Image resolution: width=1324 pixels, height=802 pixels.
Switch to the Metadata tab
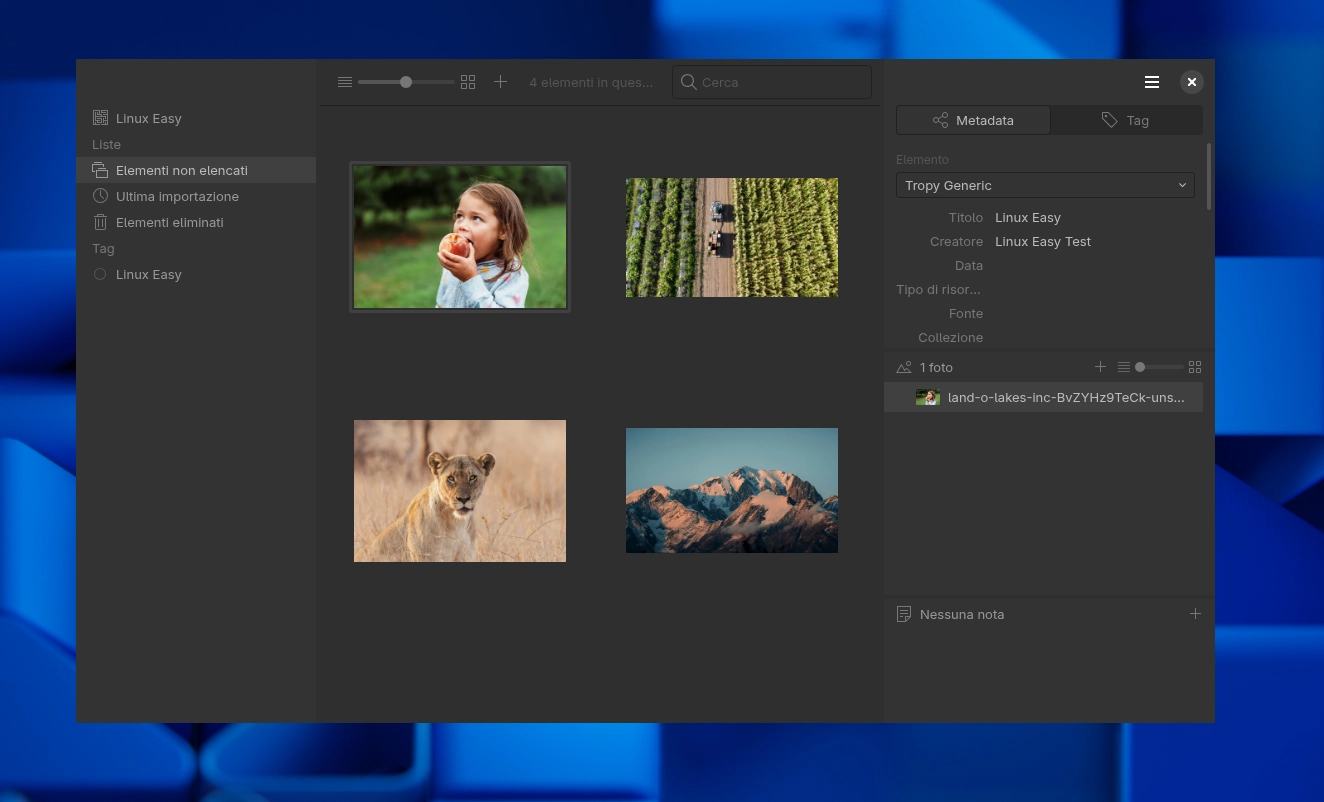(973, 120)
